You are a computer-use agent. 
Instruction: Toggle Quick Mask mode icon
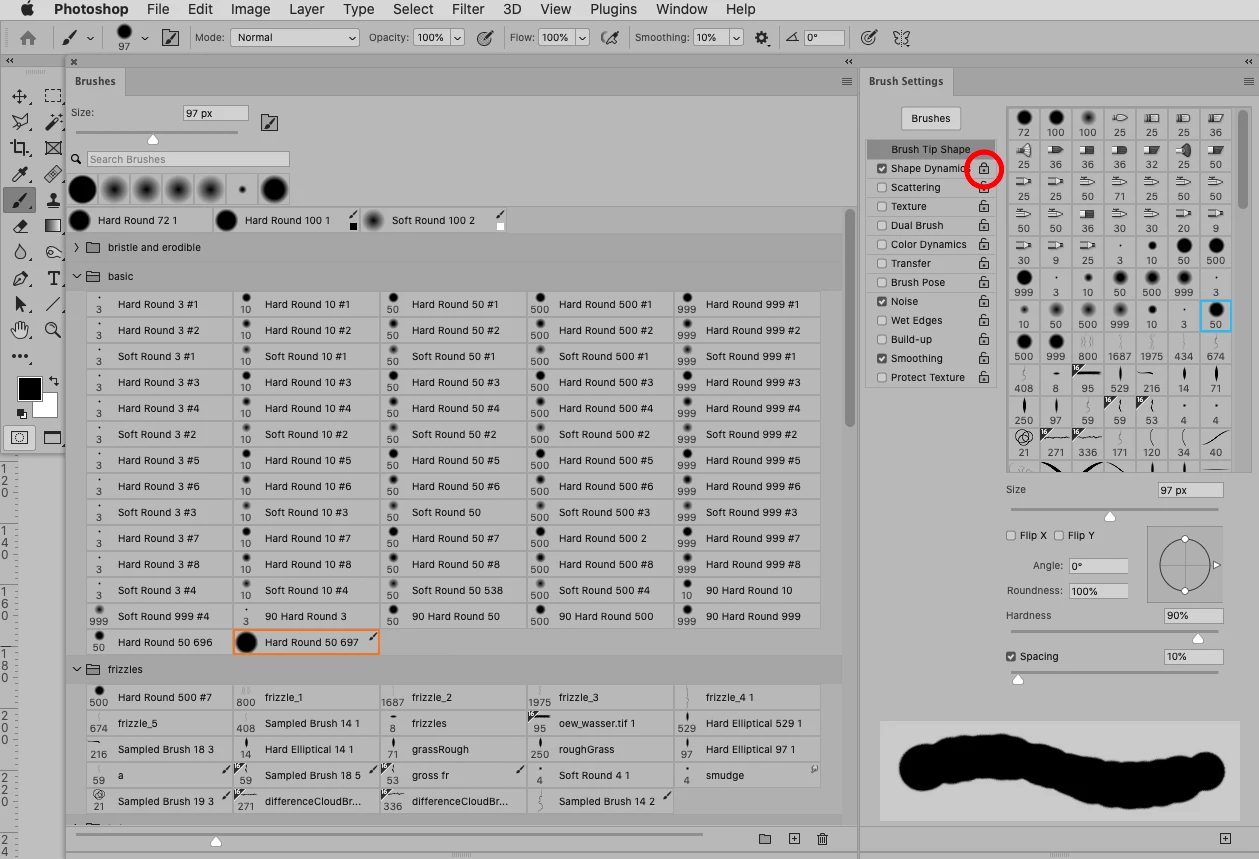(19, 437)
